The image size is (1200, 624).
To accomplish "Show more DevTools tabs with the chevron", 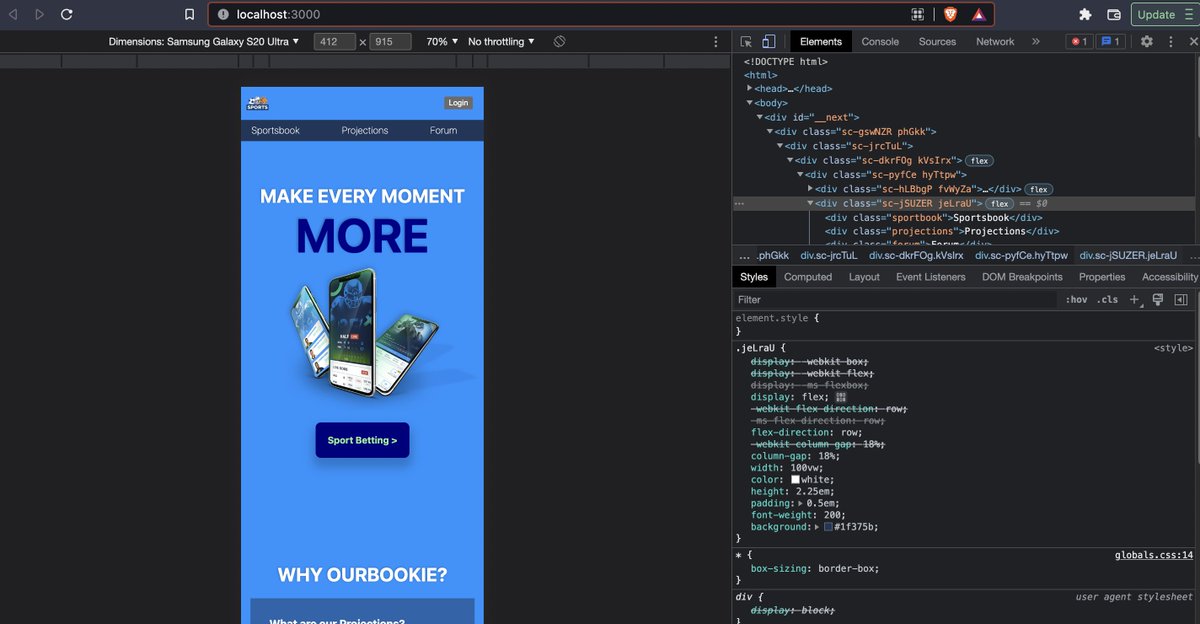I will [x=1035, y=42].
